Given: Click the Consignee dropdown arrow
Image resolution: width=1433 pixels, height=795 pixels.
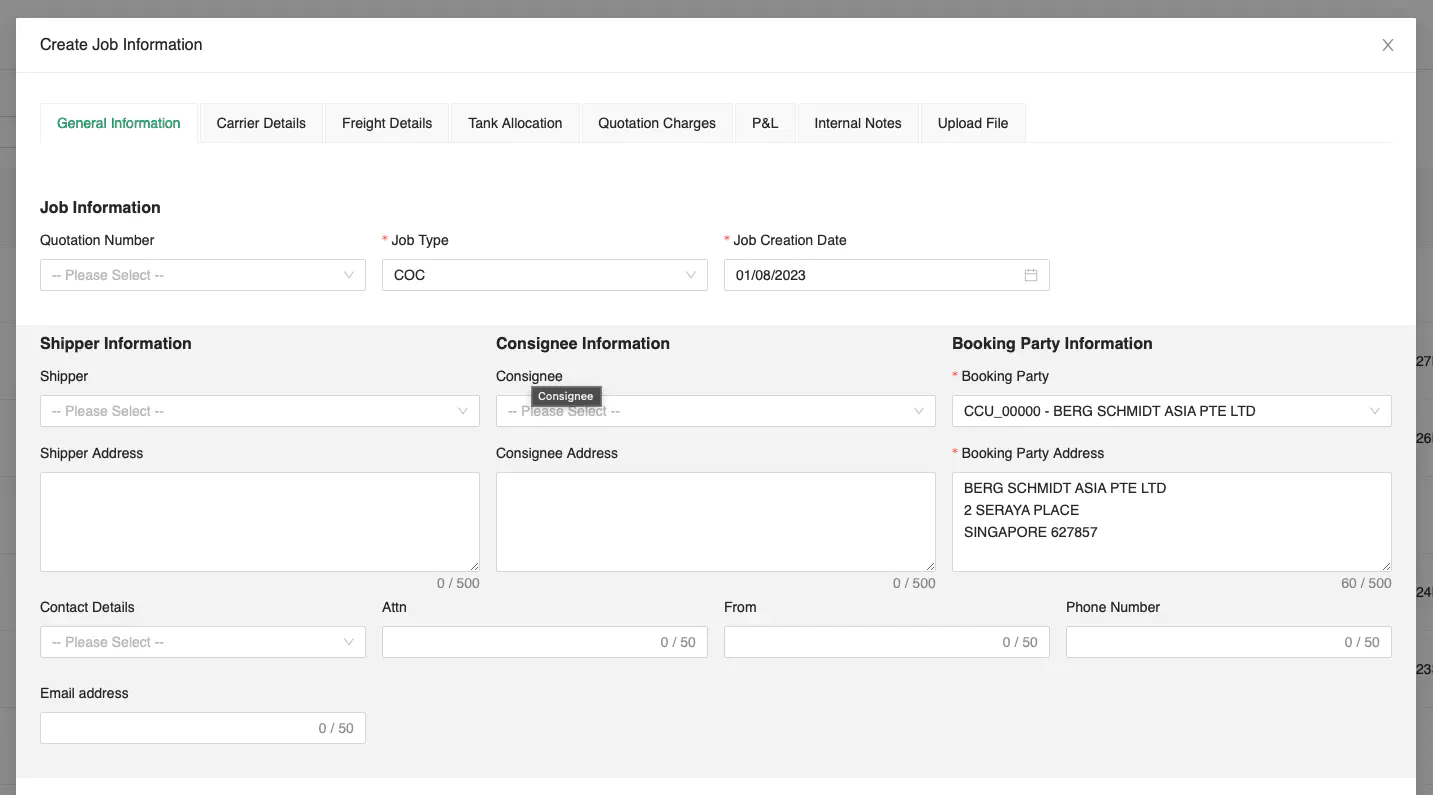Looking at the screenshot, I should tap(918, 411).
